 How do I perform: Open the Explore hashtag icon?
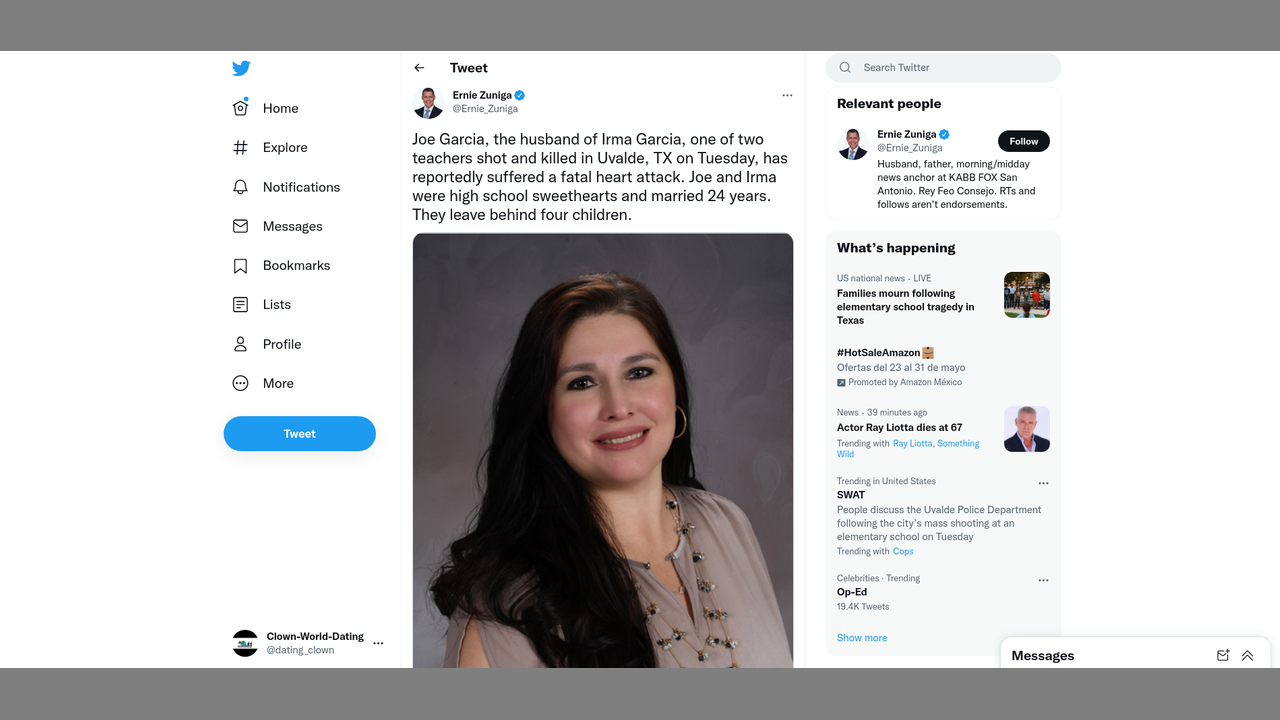pyautogui.click(x=240, y=148)
